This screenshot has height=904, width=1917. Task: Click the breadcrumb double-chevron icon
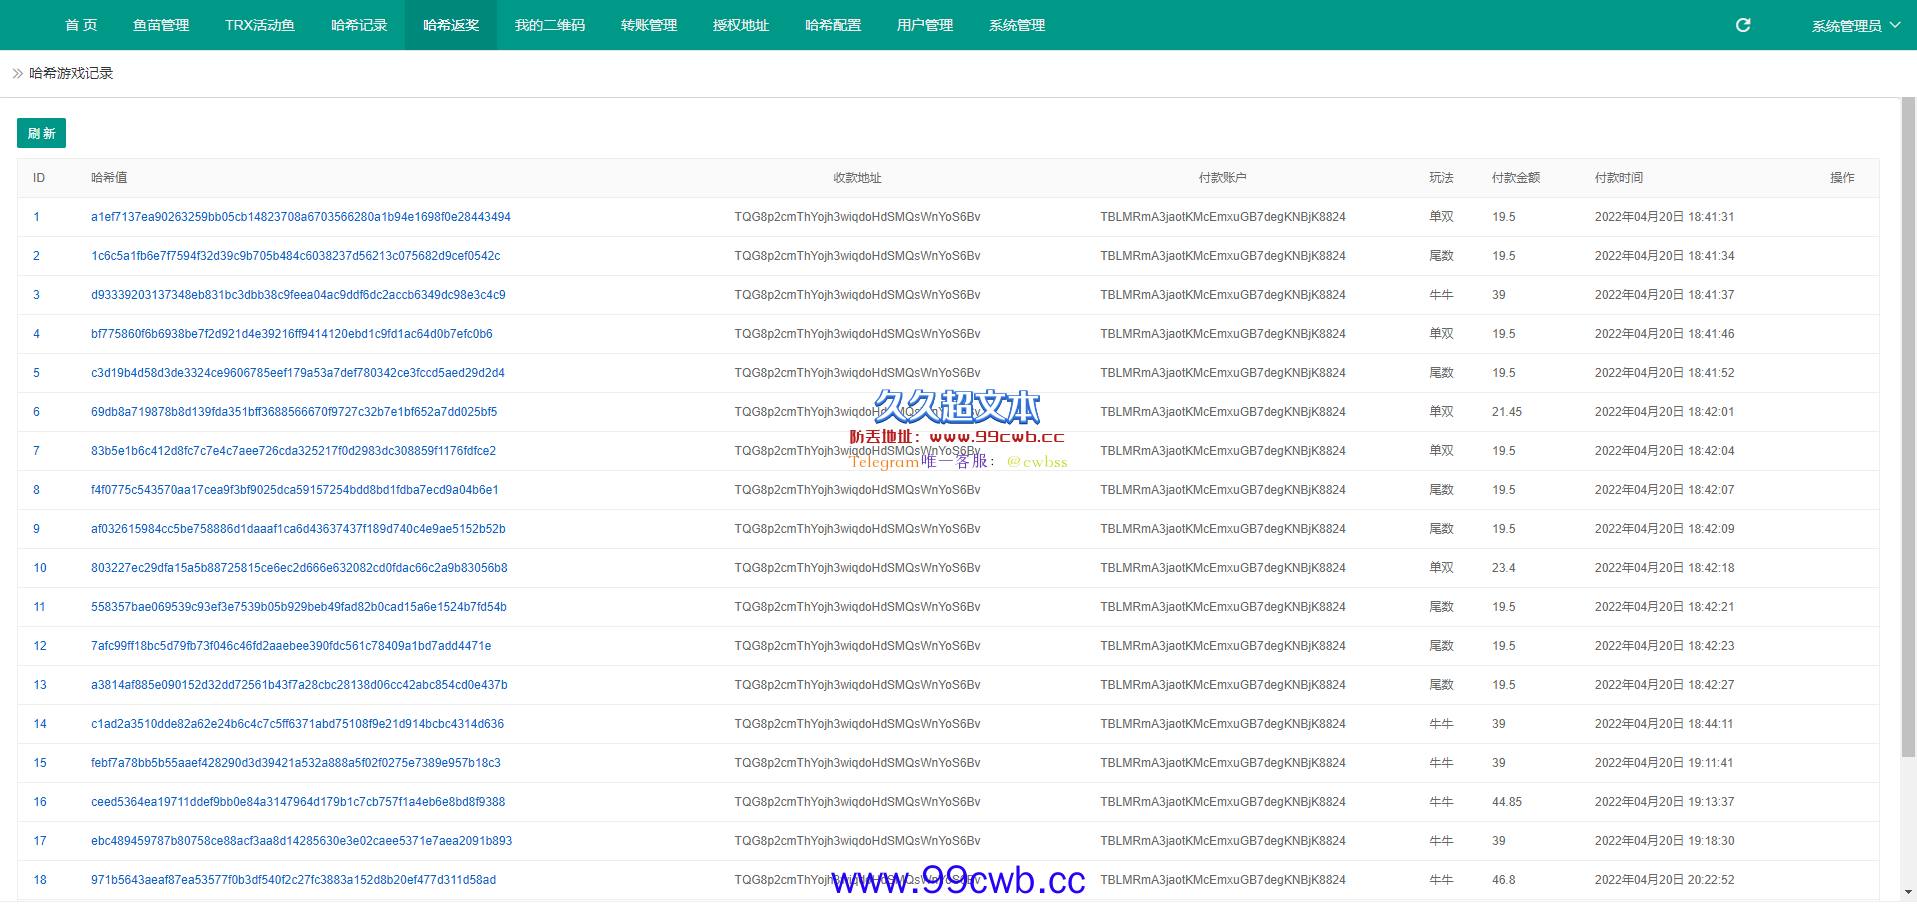[x=18, y=73]
